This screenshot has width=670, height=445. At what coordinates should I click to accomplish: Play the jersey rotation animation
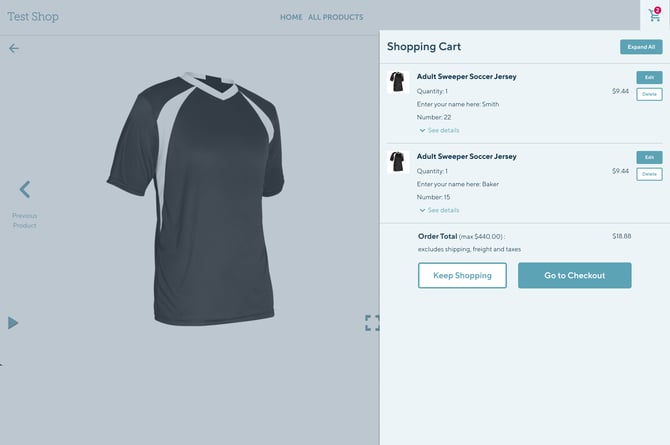click(x=13, y=323)
